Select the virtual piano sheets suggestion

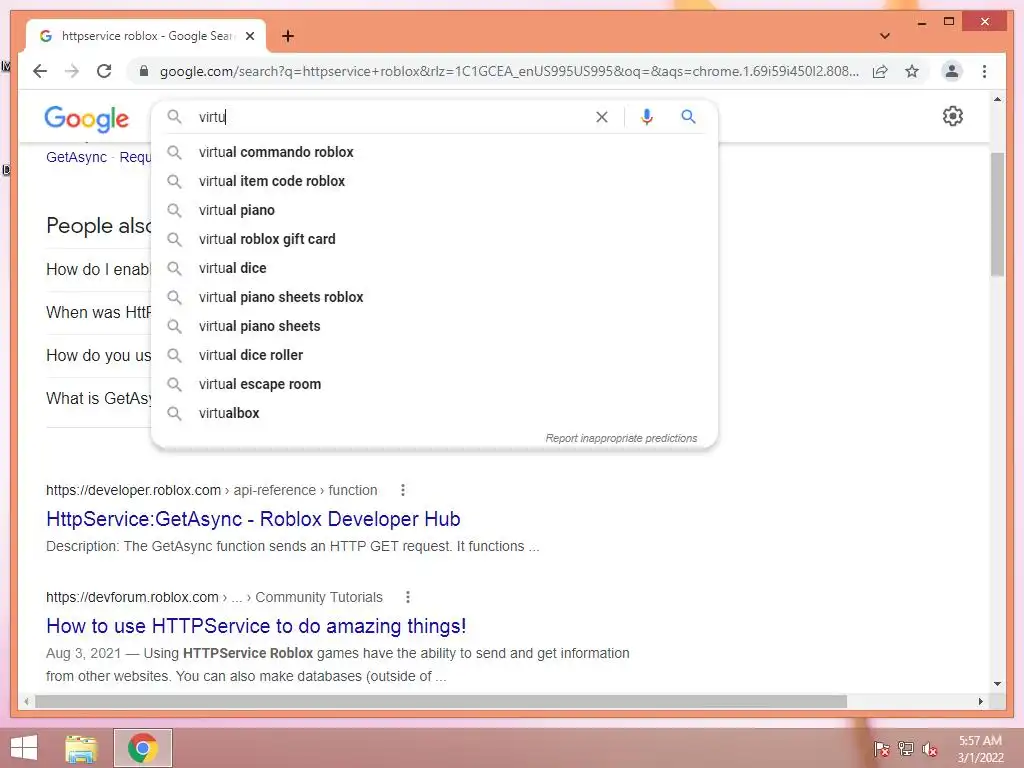[x=434, y=326]
